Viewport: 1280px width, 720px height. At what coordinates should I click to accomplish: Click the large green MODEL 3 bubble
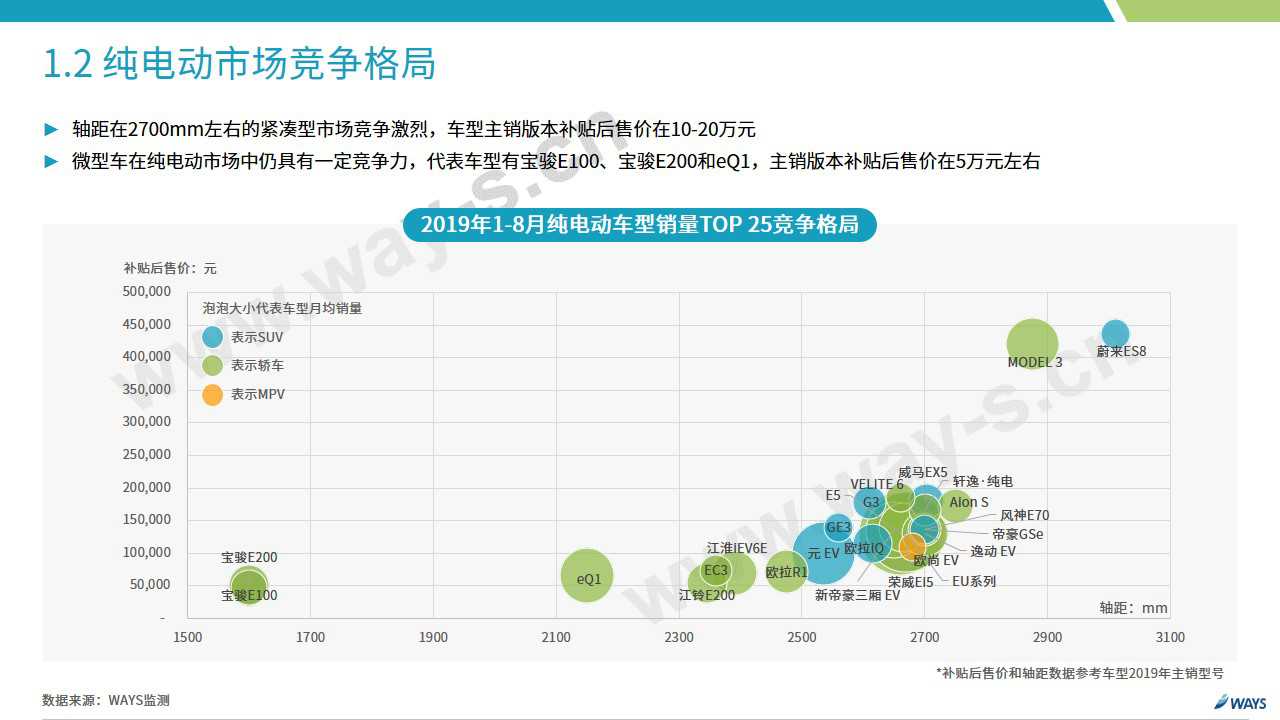1032,345
